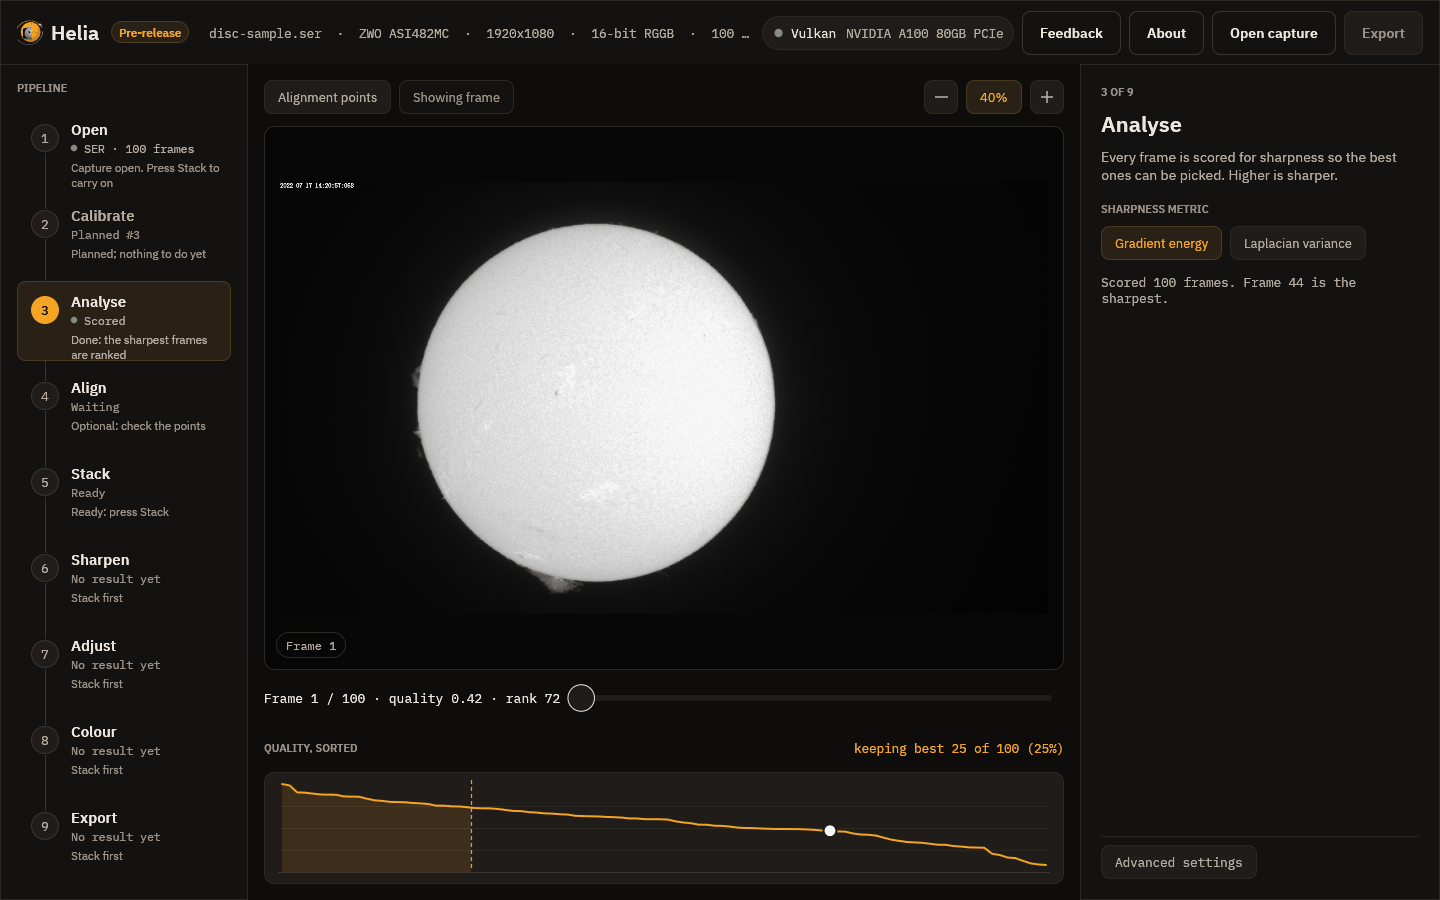The image size is (1440, 900).
Task: Click the zoom out minus button
Action: click(x=941, y=97)
